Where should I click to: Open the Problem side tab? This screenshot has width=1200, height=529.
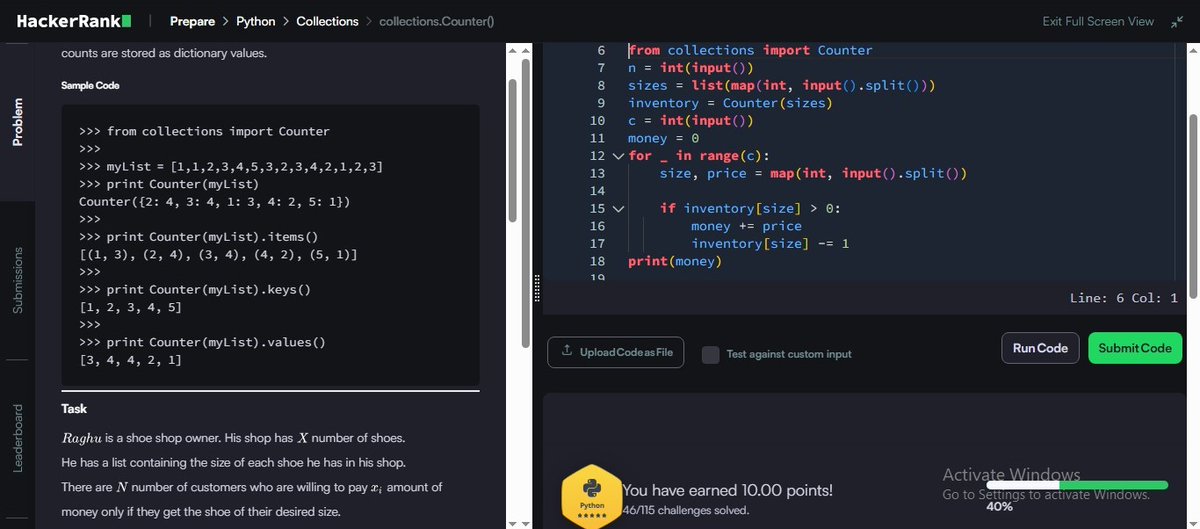[17, 121]
